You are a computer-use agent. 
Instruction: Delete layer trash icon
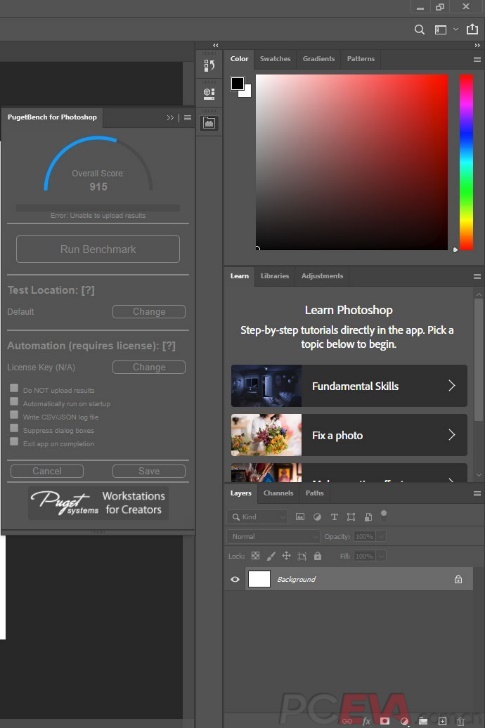(x=460, y=721)
